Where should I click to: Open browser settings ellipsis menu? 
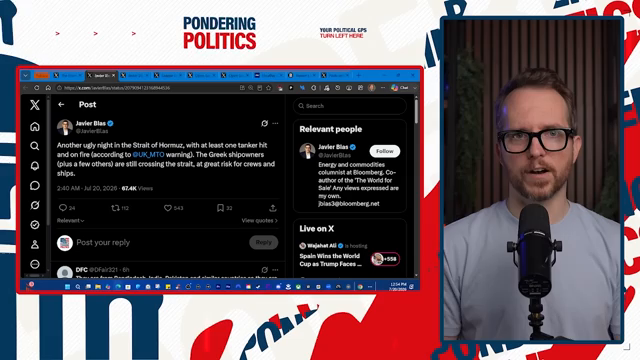coord(383,88)
